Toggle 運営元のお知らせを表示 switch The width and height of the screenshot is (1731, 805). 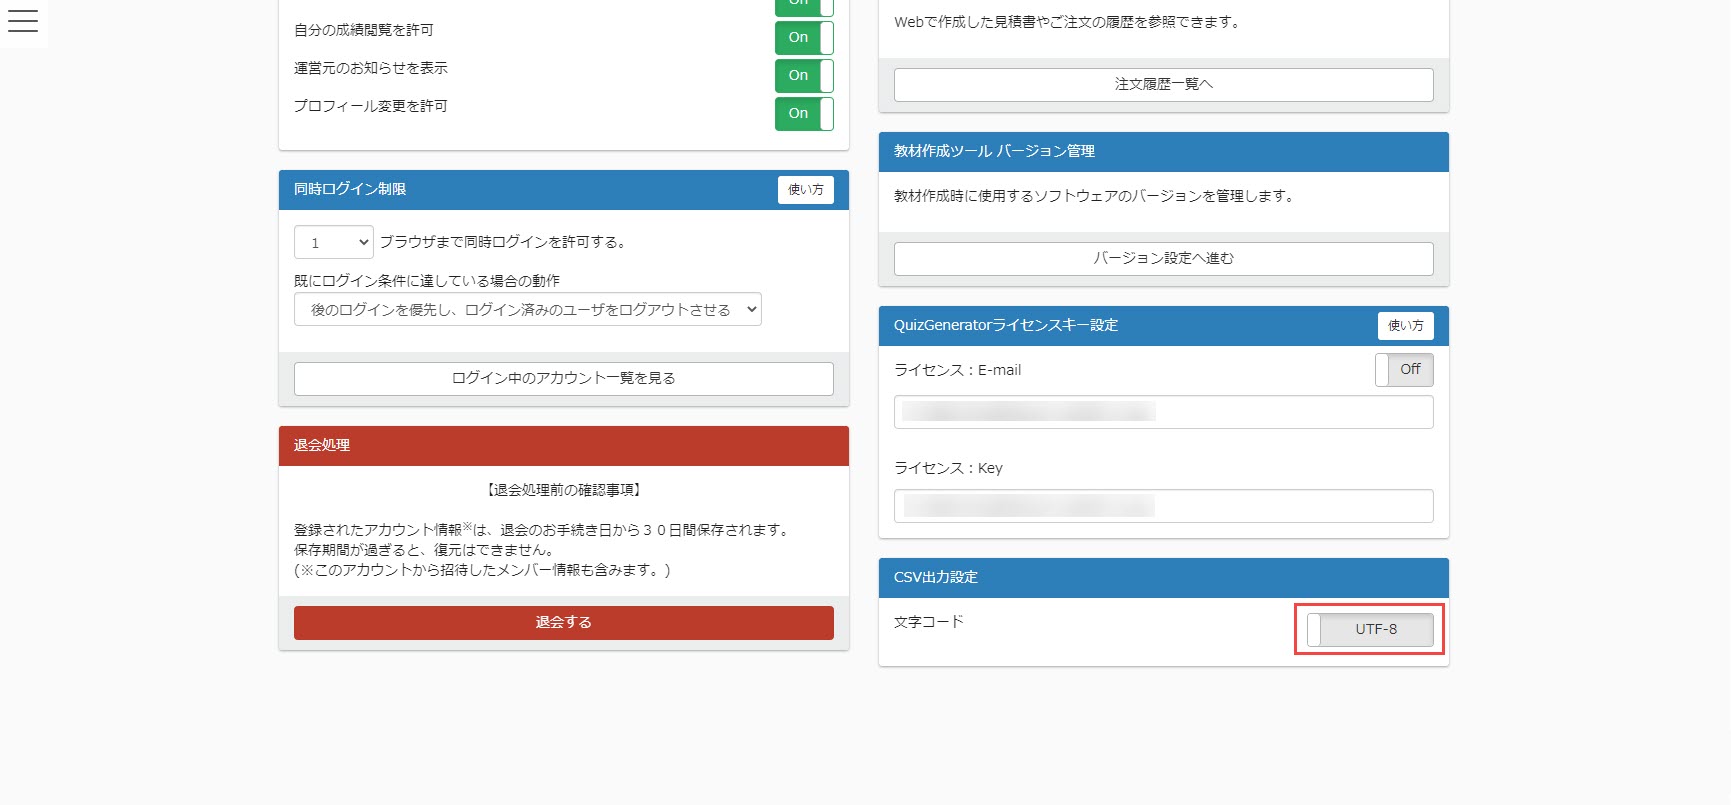pos(803,76)
